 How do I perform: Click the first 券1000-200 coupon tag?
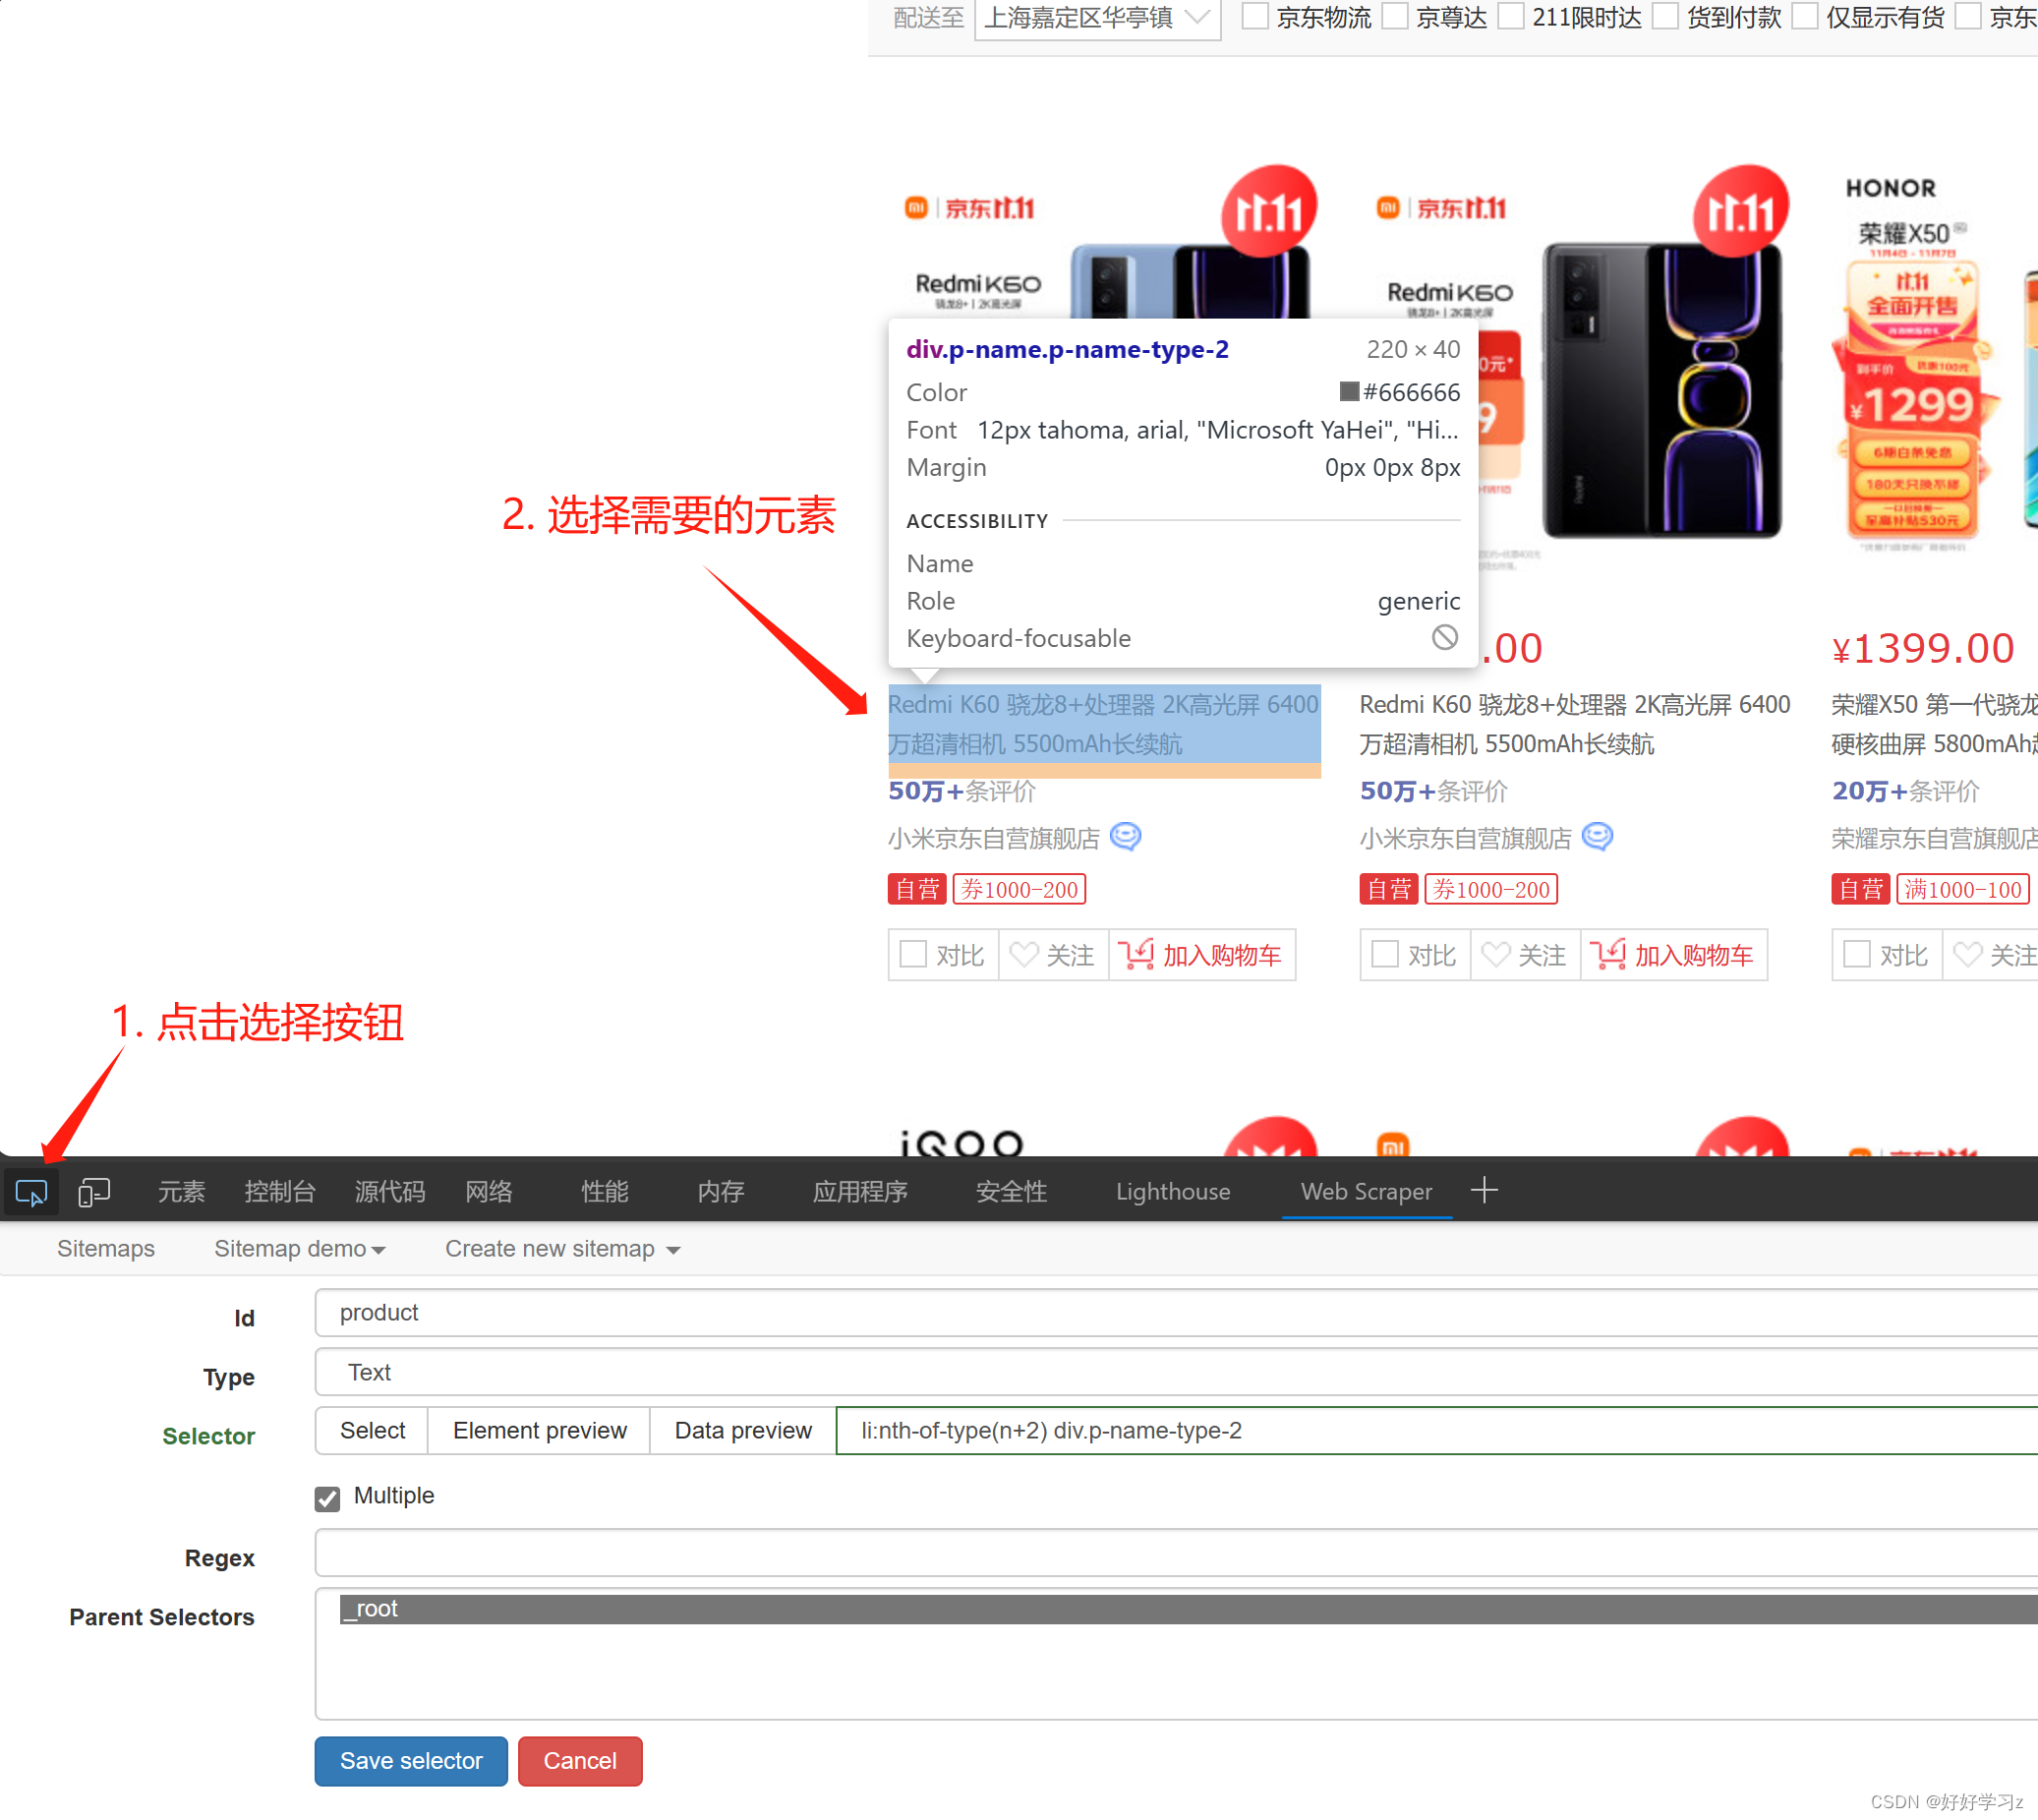pos(1019,889)
